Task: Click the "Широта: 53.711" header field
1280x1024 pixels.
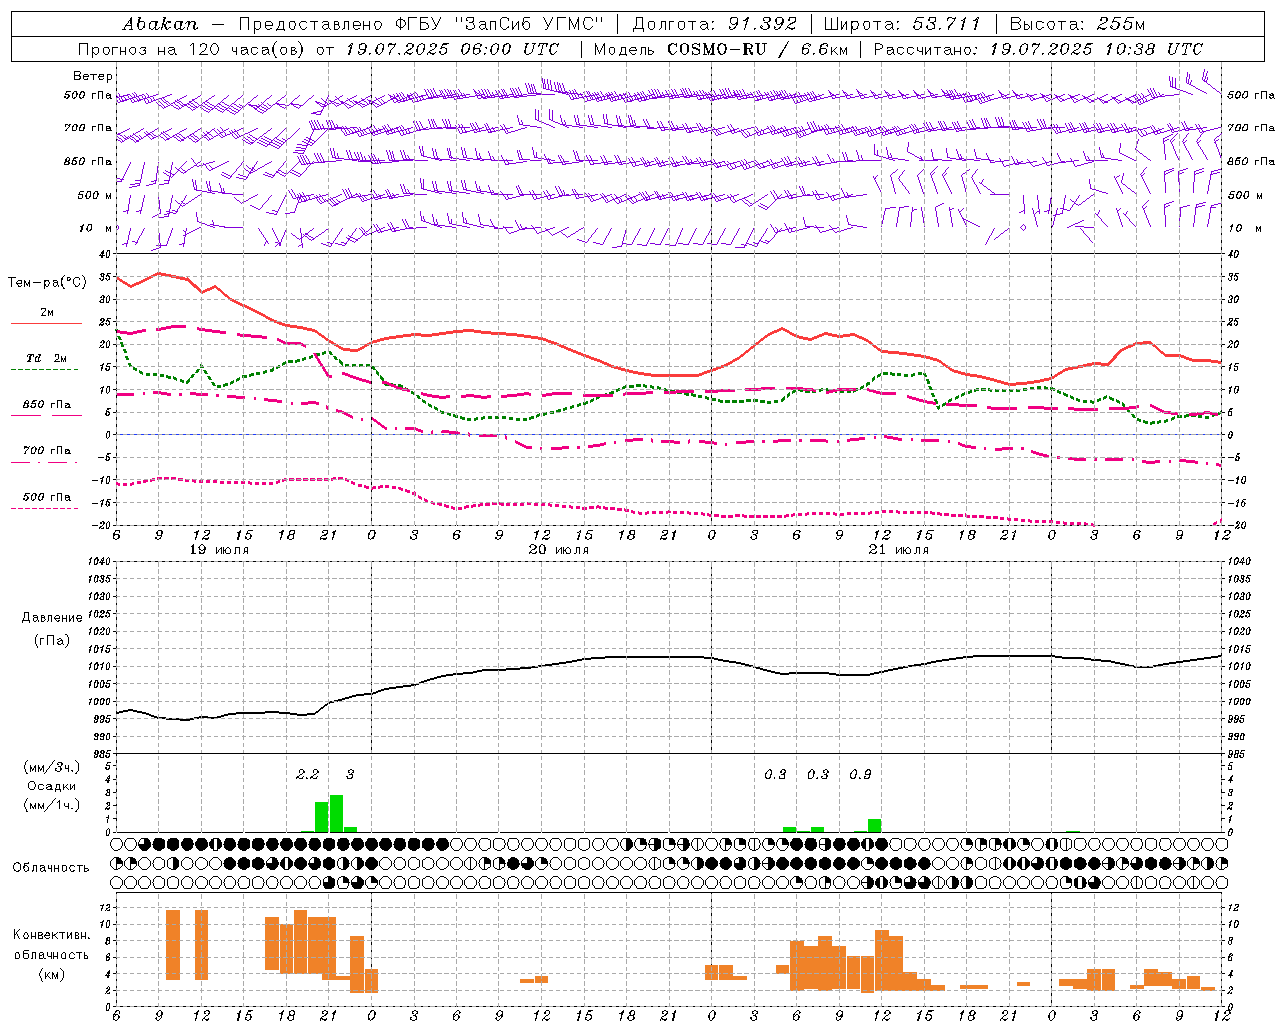Action: coord(903,23)
